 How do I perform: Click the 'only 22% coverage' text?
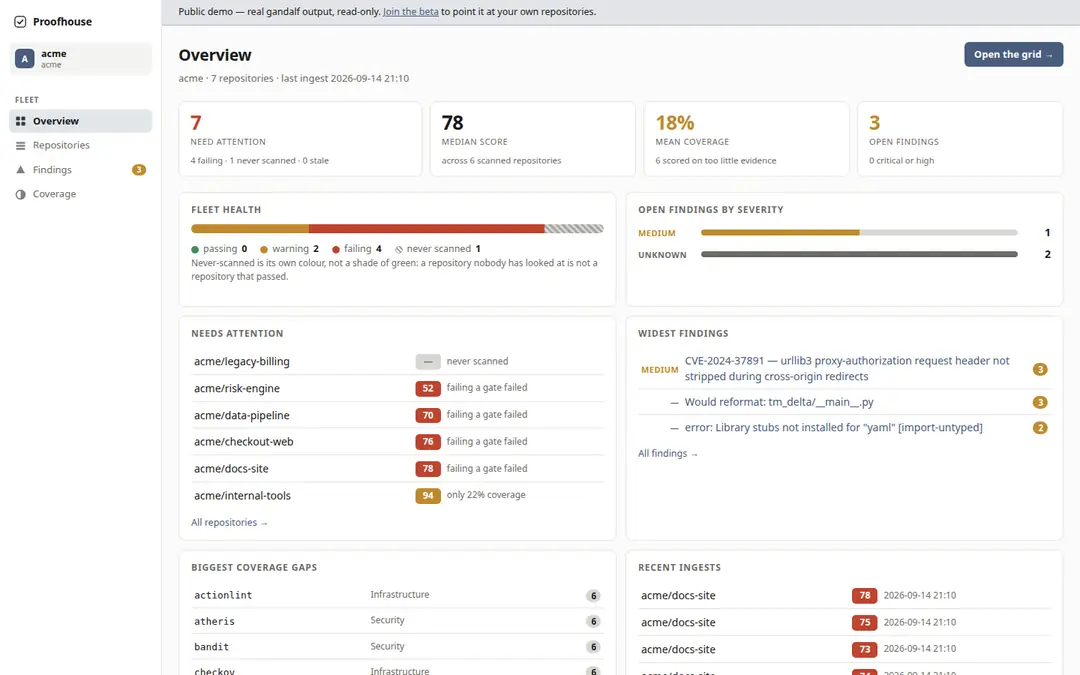click(x=486, y=495)
